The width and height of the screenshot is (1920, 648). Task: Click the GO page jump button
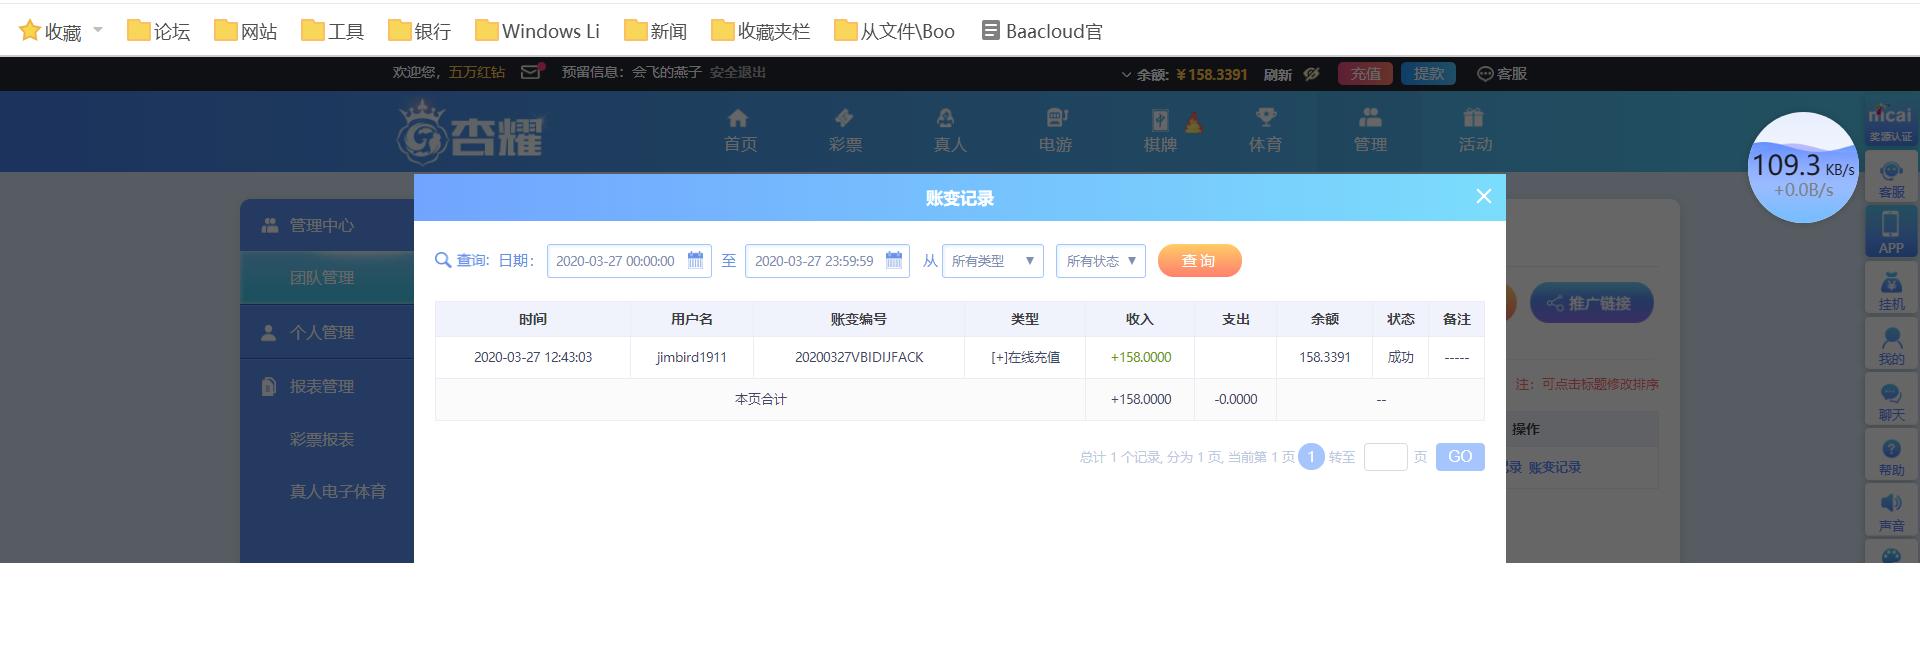tap(1460, 457)
